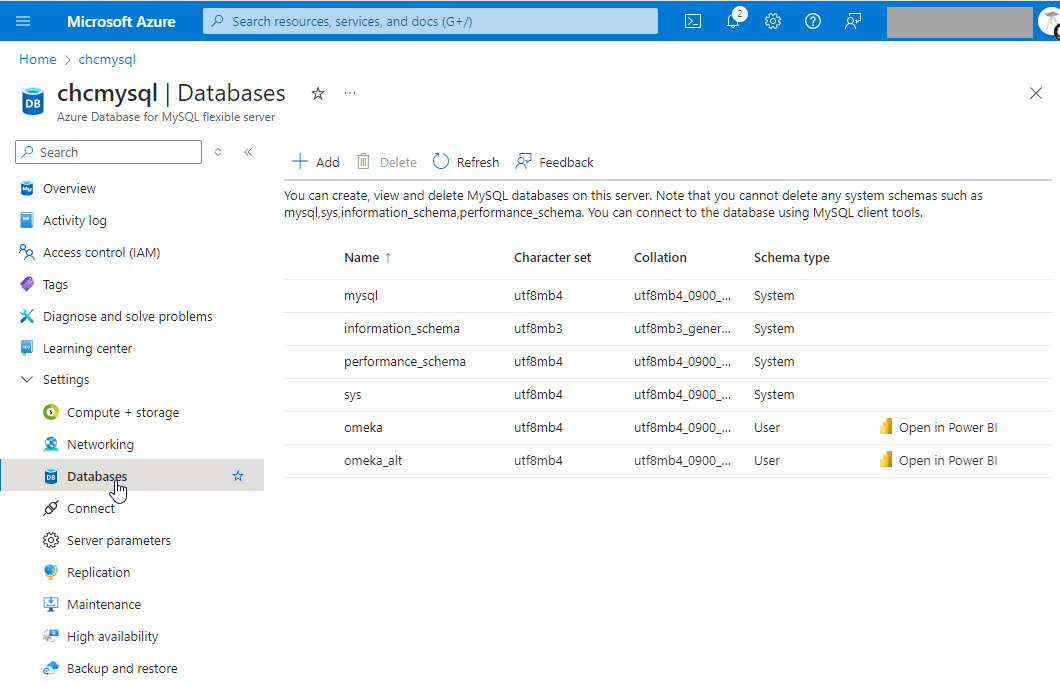This screenshot has width=1060, height=683.
Task: Sort by the Name column header
Action: [368, 258]
